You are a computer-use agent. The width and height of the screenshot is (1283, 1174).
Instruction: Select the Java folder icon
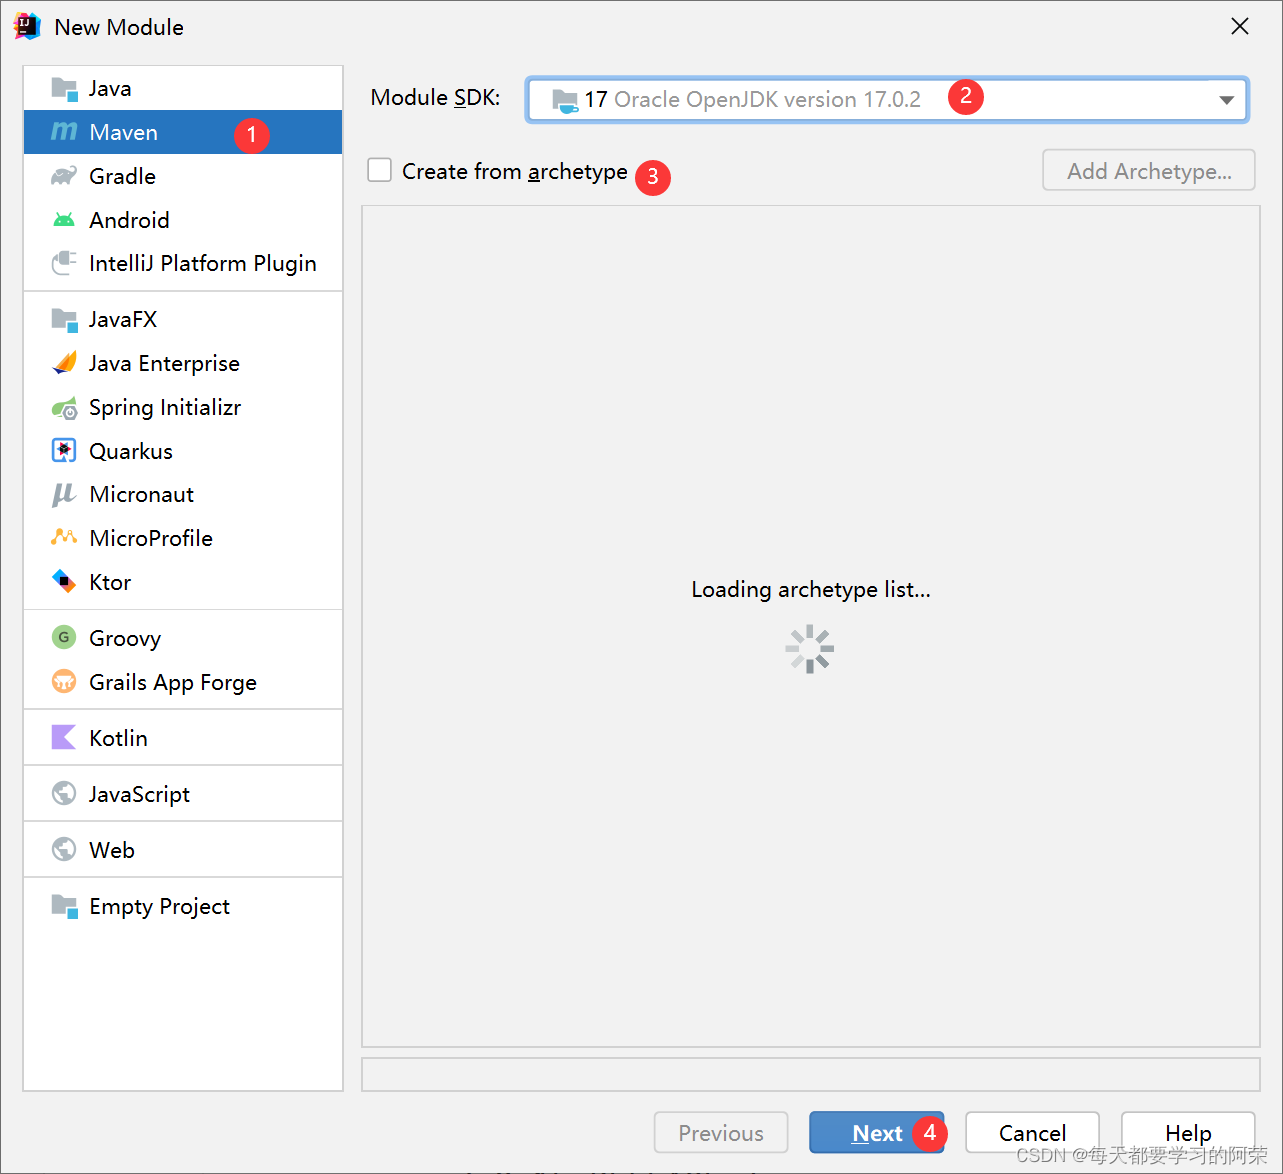pos(64,89)
